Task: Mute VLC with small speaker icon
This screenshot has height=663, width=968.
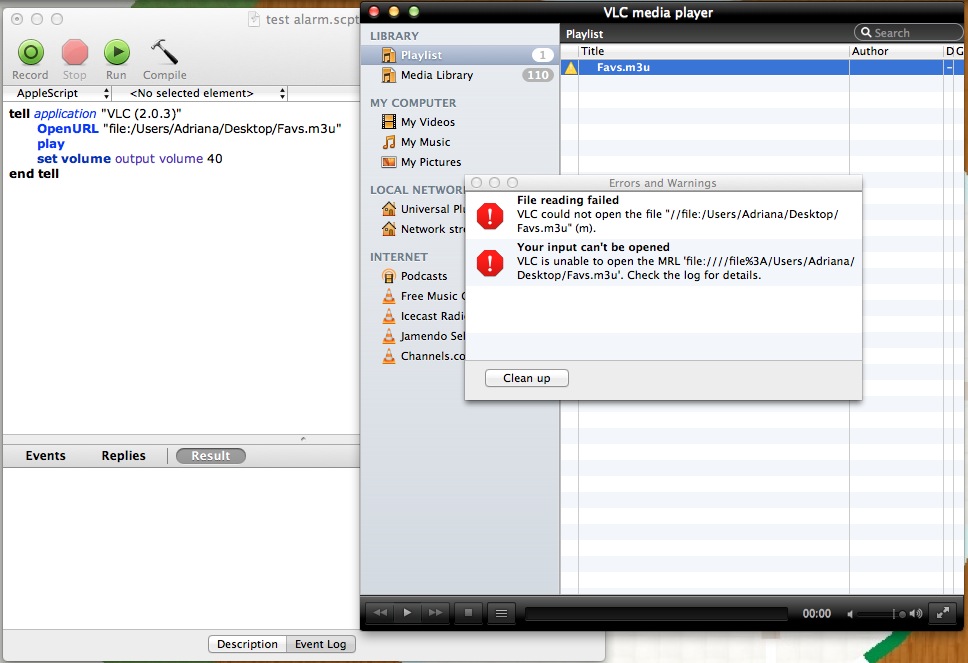Action: (x=850, y=614)
